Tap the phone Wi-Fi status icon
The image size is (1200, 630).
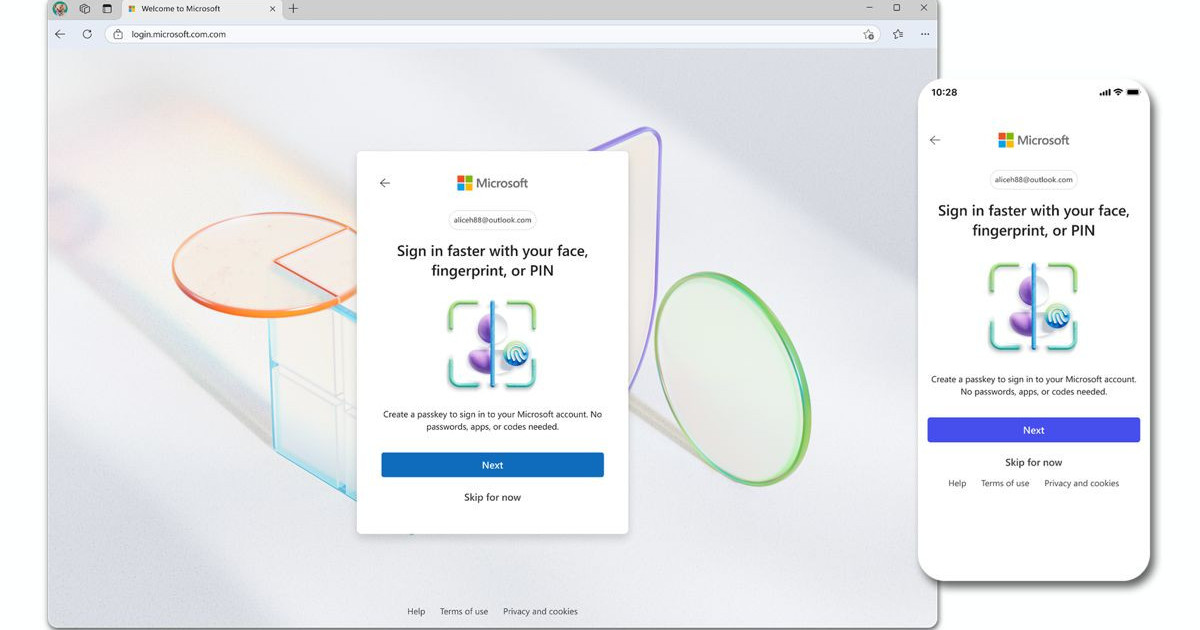click(x=1117, y=92)
